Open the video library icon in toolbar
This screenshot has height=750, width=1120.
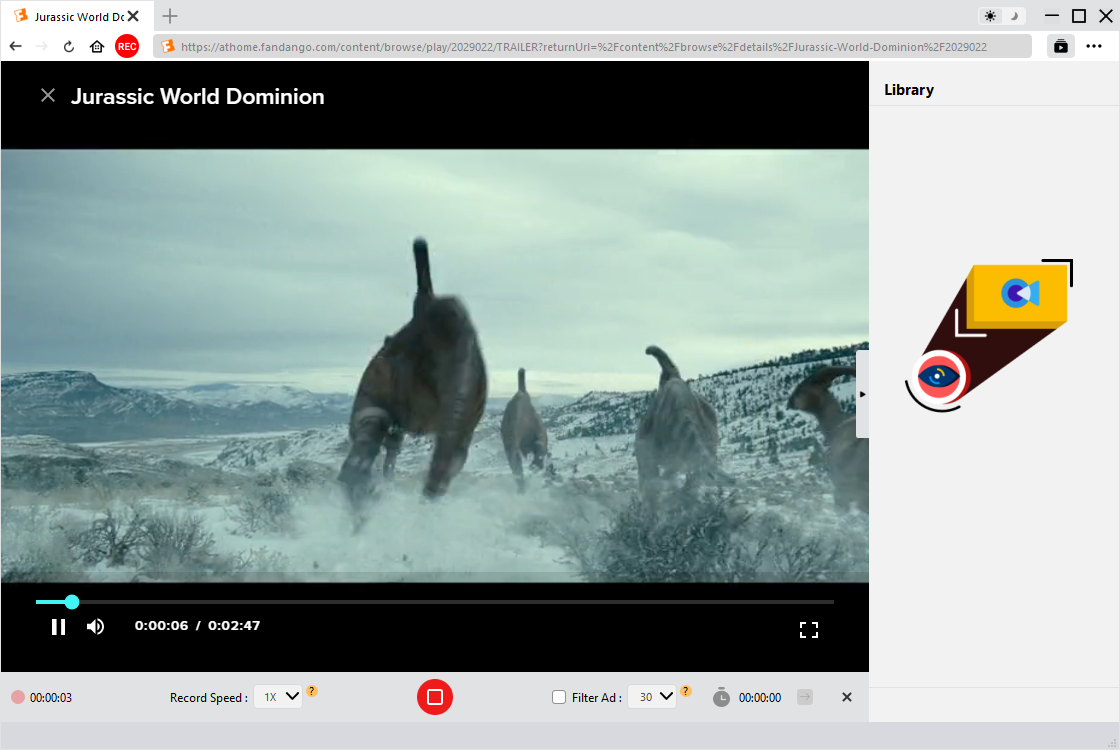pos(1060,46)
